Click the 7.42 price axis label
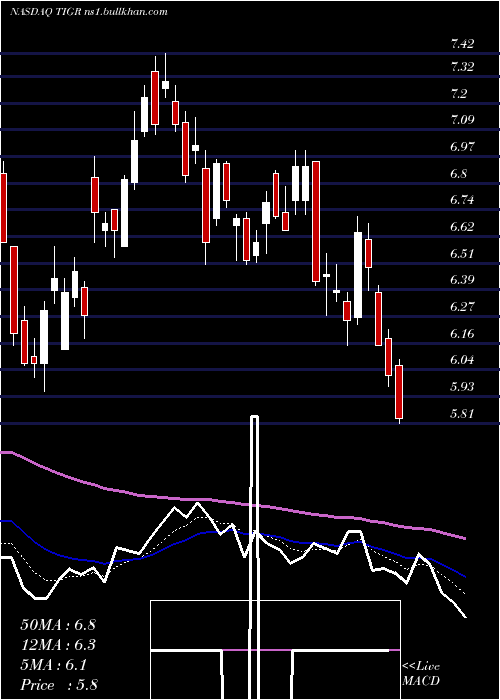500x700 pixels. coord(462,44)
